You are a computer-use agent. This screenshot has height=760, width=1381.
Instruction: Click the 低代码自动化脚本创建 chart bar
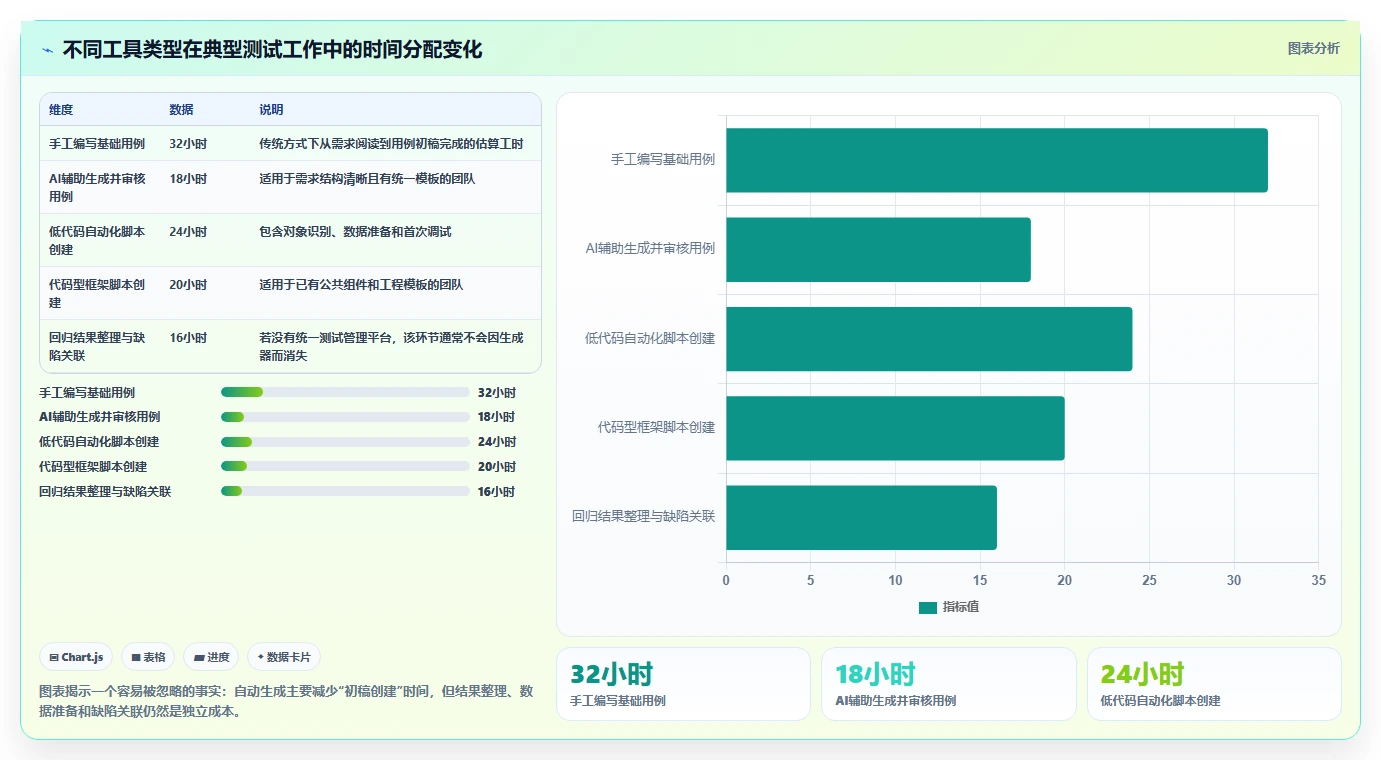(x=929, y=339)
